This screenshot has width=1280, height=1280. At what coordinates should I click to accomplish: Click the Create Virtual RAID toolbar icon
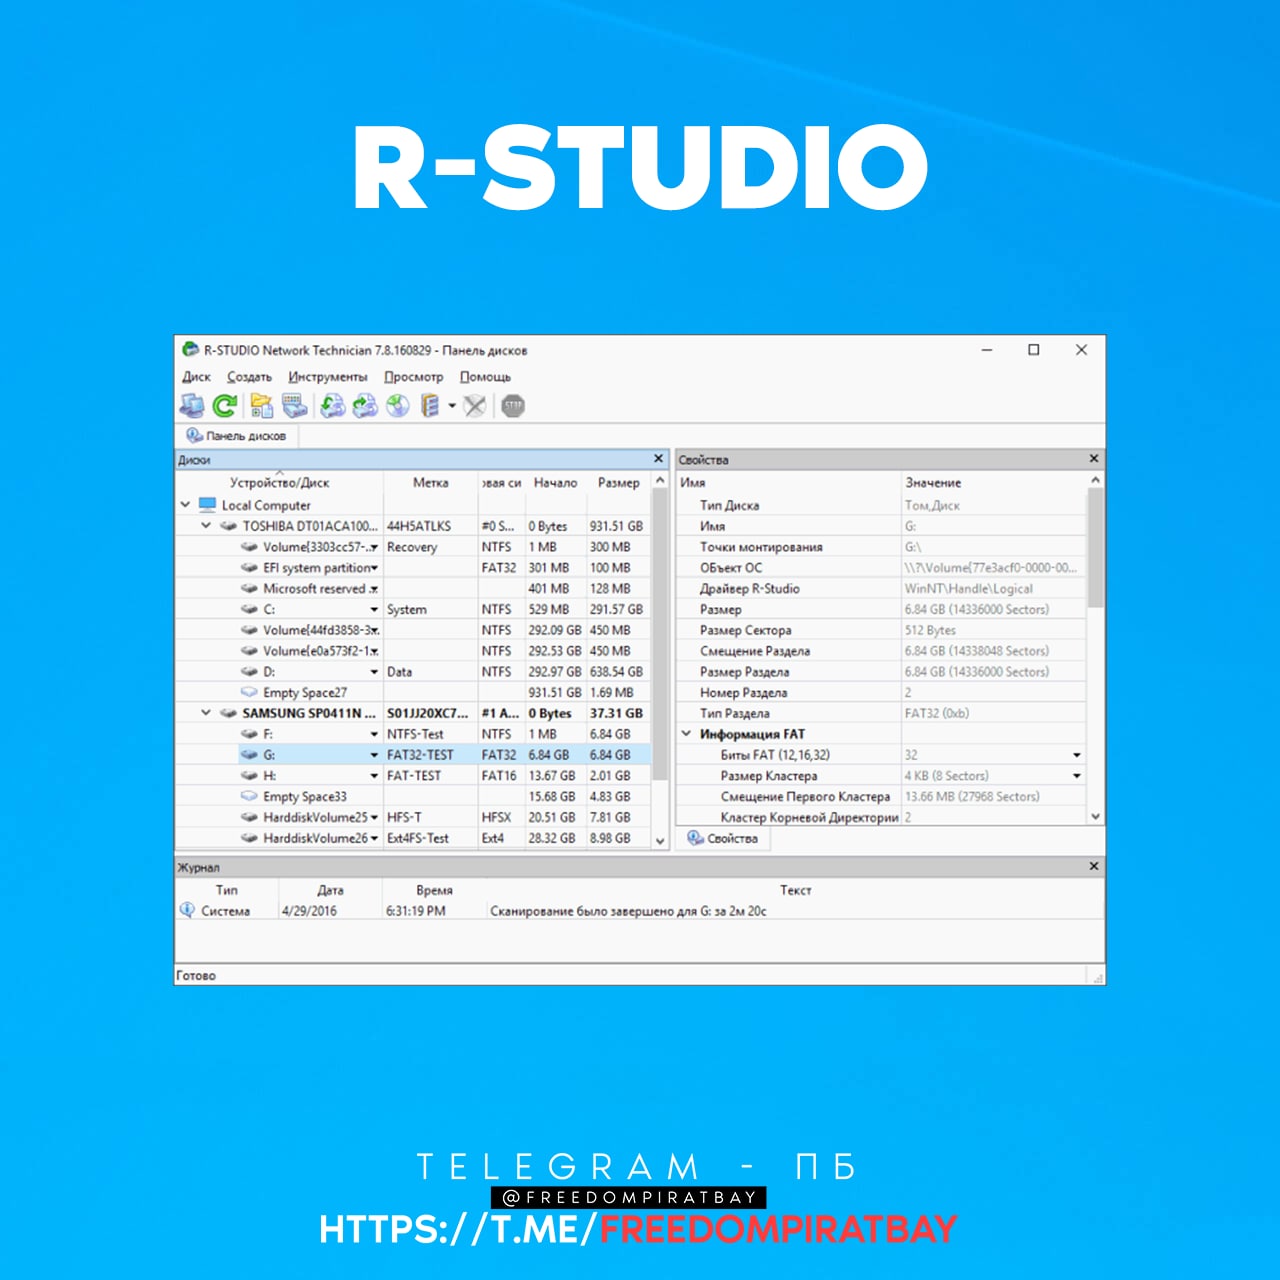coord(430,405)
